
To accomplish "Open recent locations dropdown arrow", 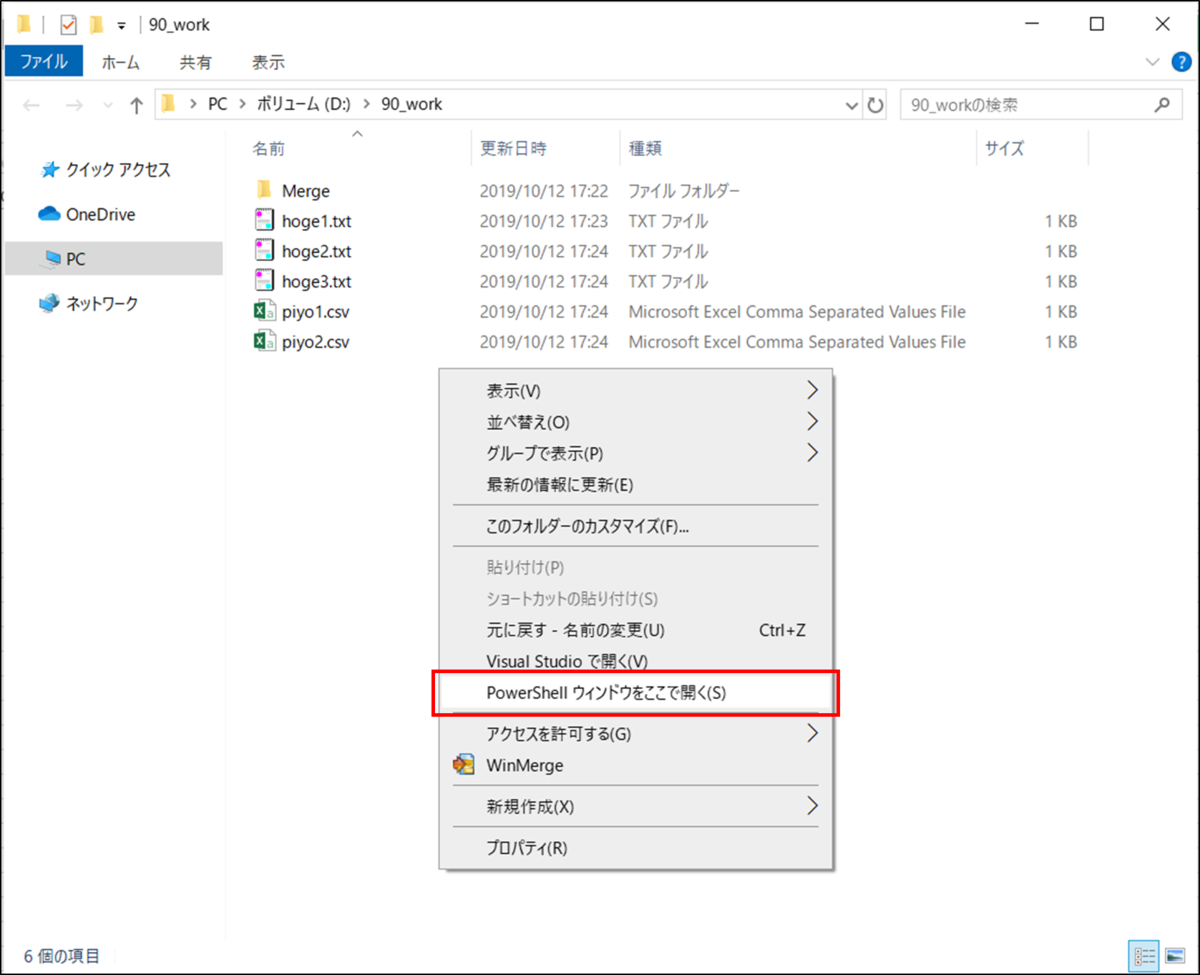I will (106, 106).
